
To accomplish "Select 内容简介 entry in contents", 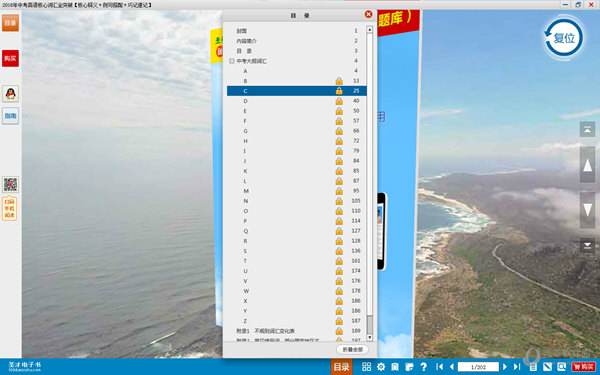I will (x=246, y=41).
